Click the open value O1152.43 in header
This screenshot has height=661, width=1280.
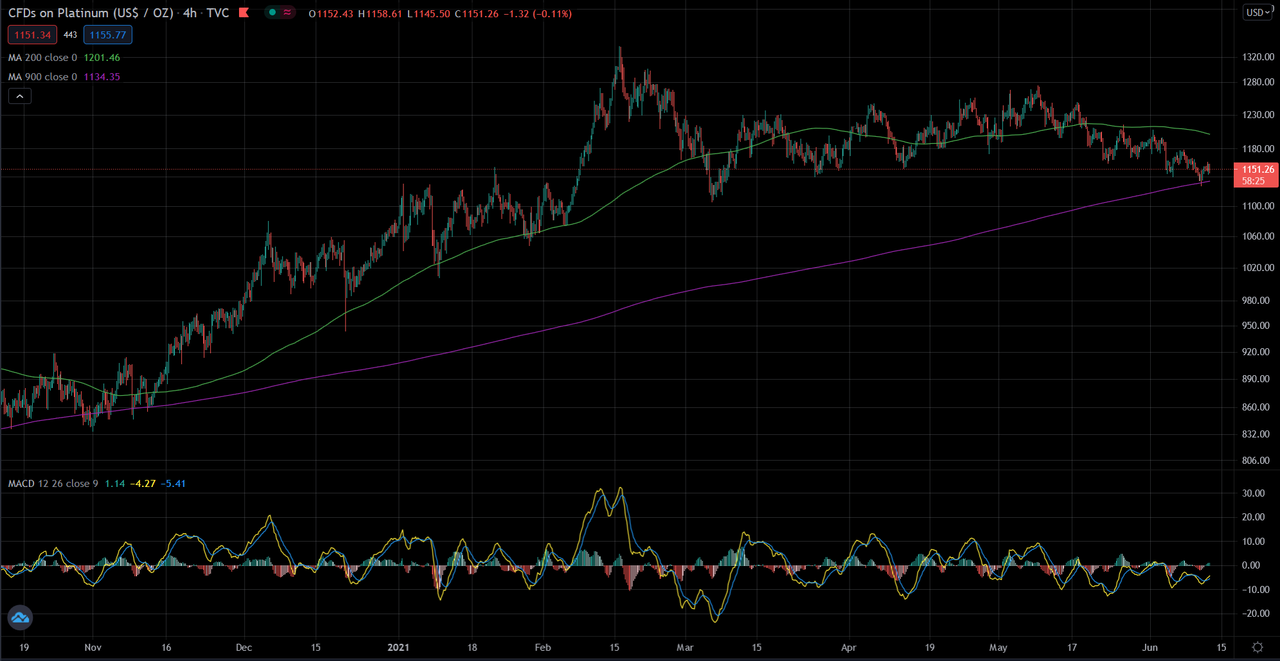pos(330,12)
